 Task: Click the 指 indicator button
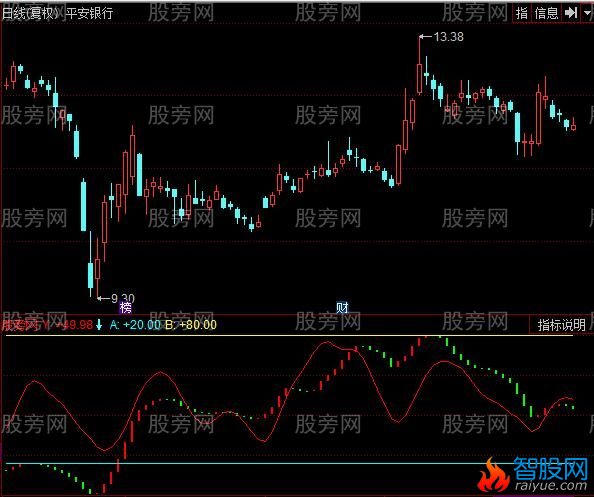click(x=522, y=13)
